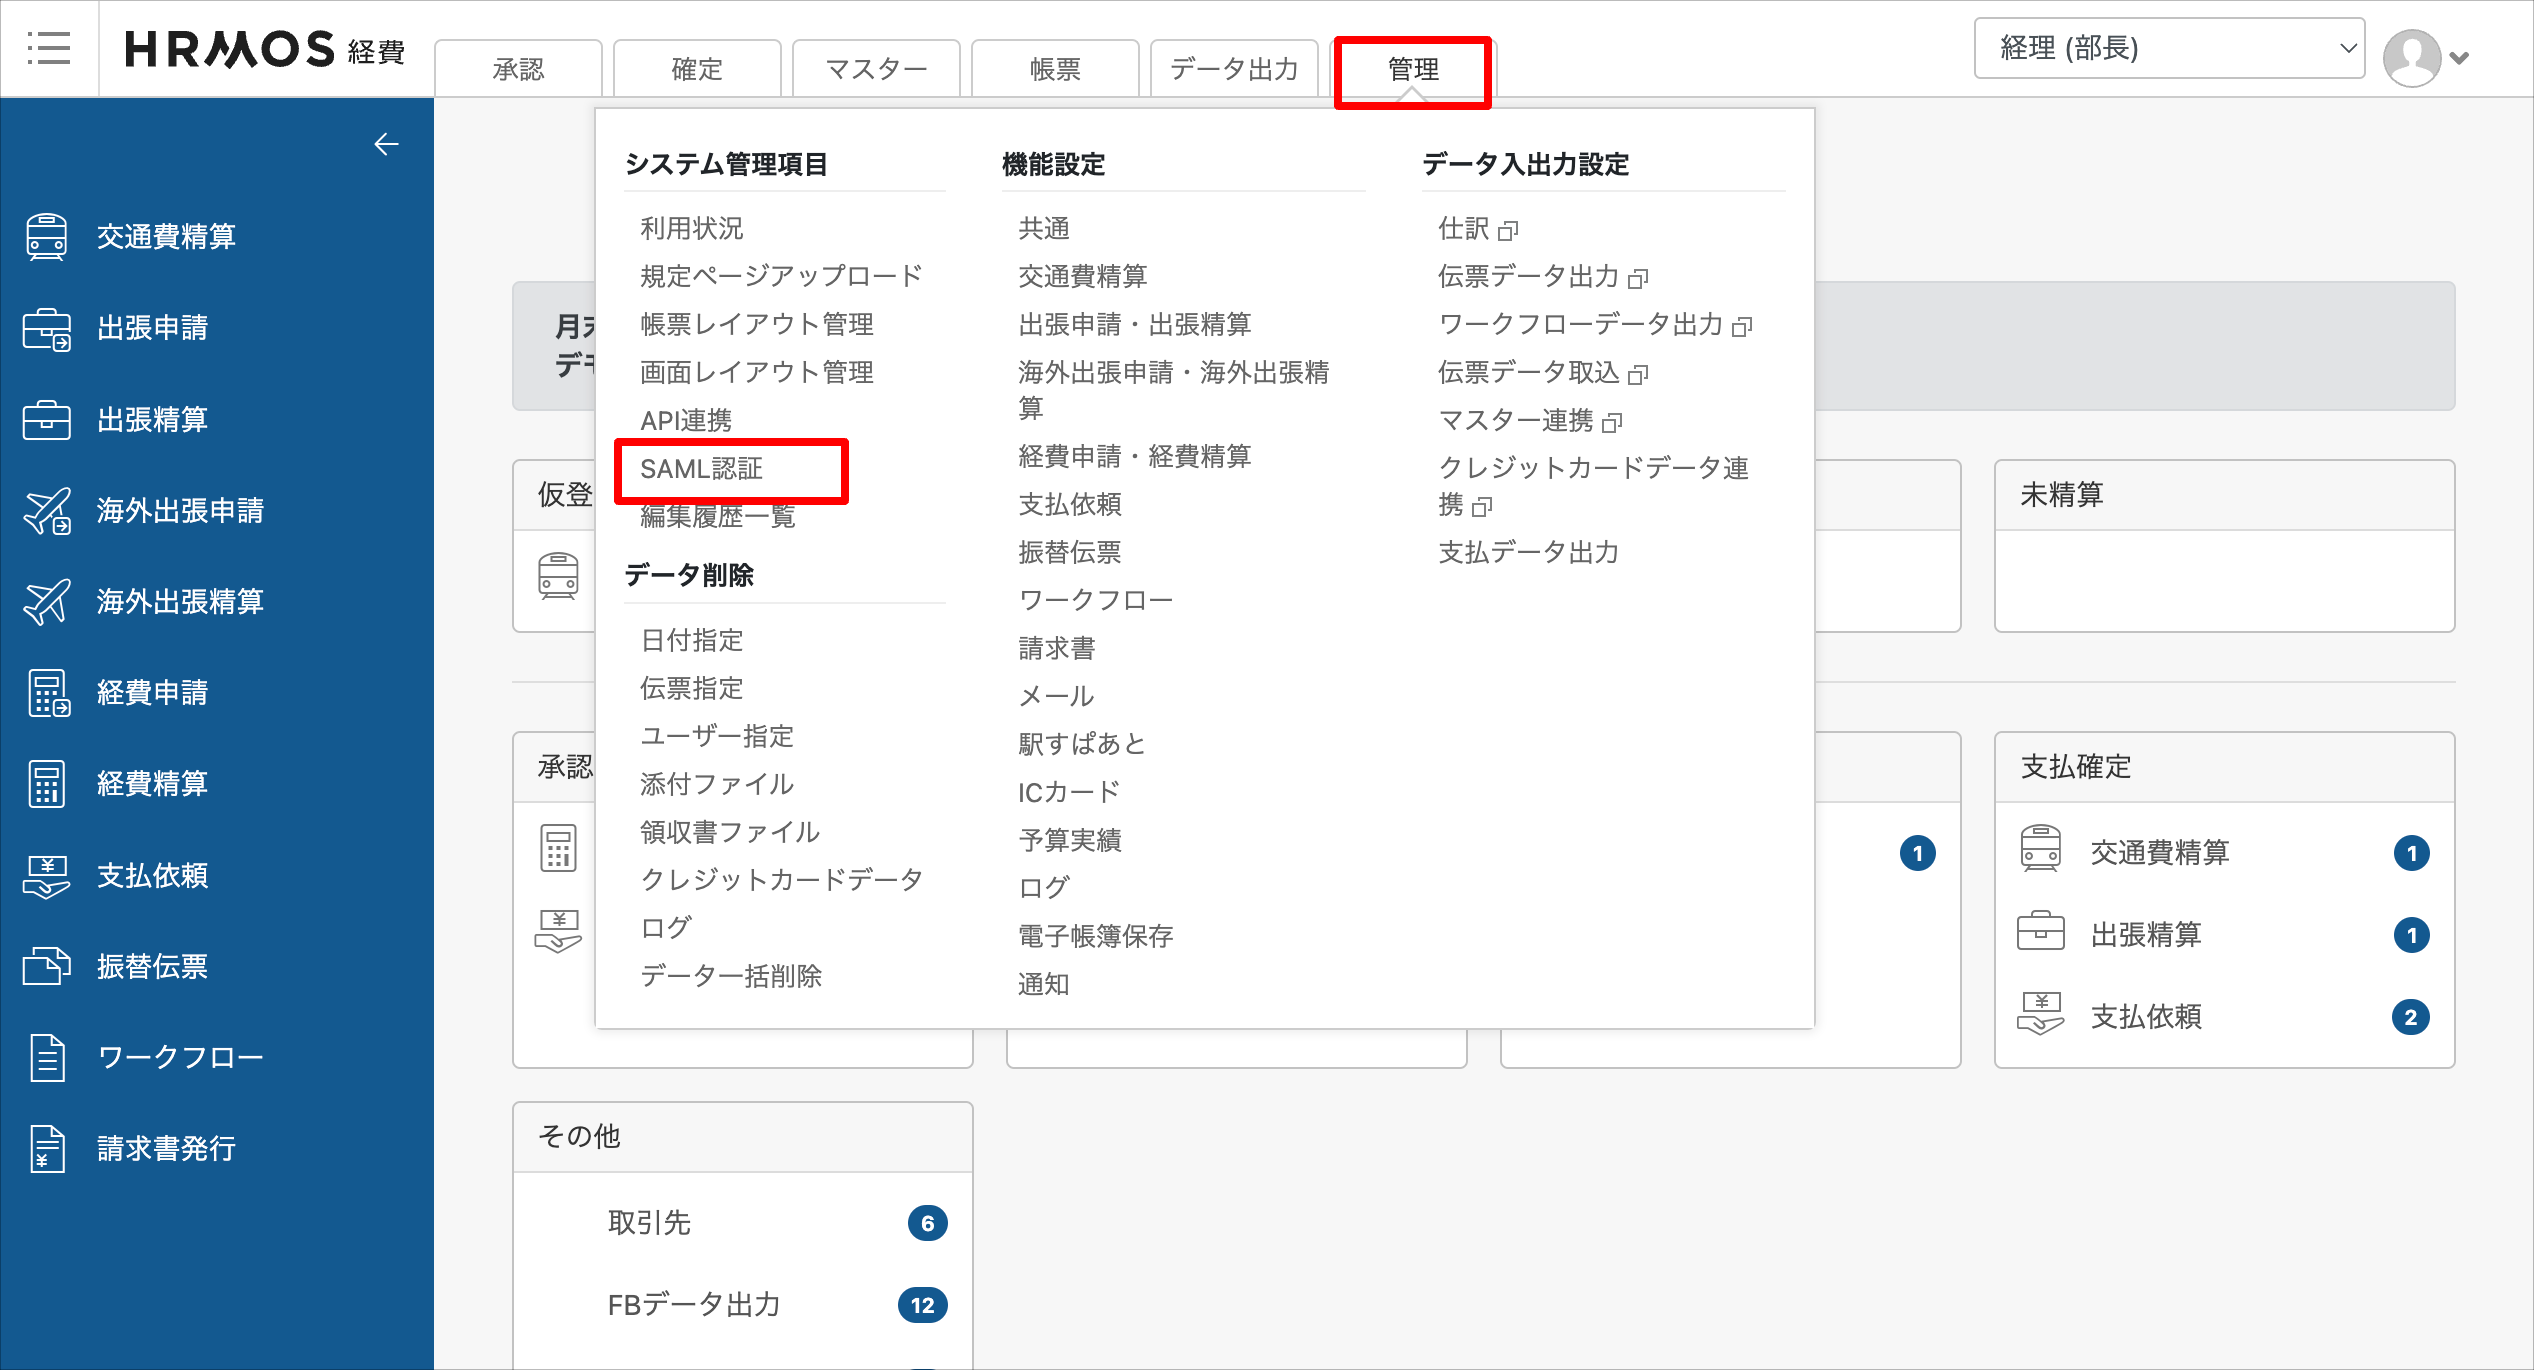This screenshot has height=1370, width=2534.
Task: Open 経費申請 using the calculator icon
Action: click(x=47, y=692)
